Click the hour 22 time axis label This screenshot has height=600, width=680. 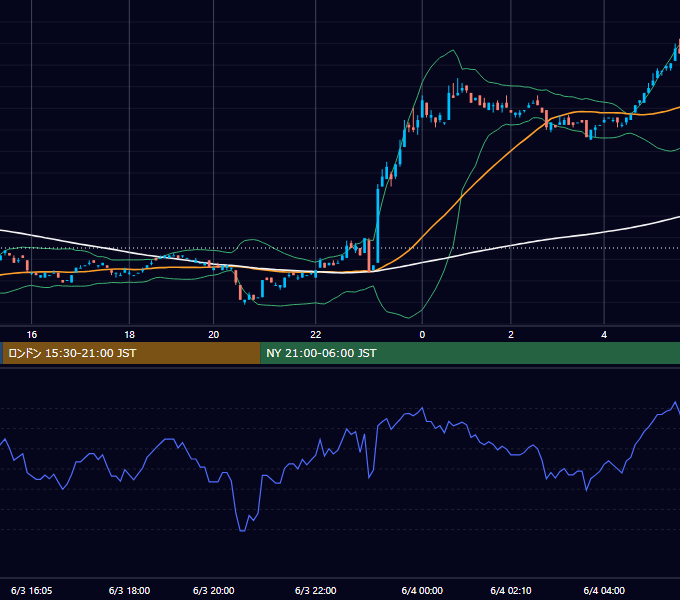pos(316,335)
